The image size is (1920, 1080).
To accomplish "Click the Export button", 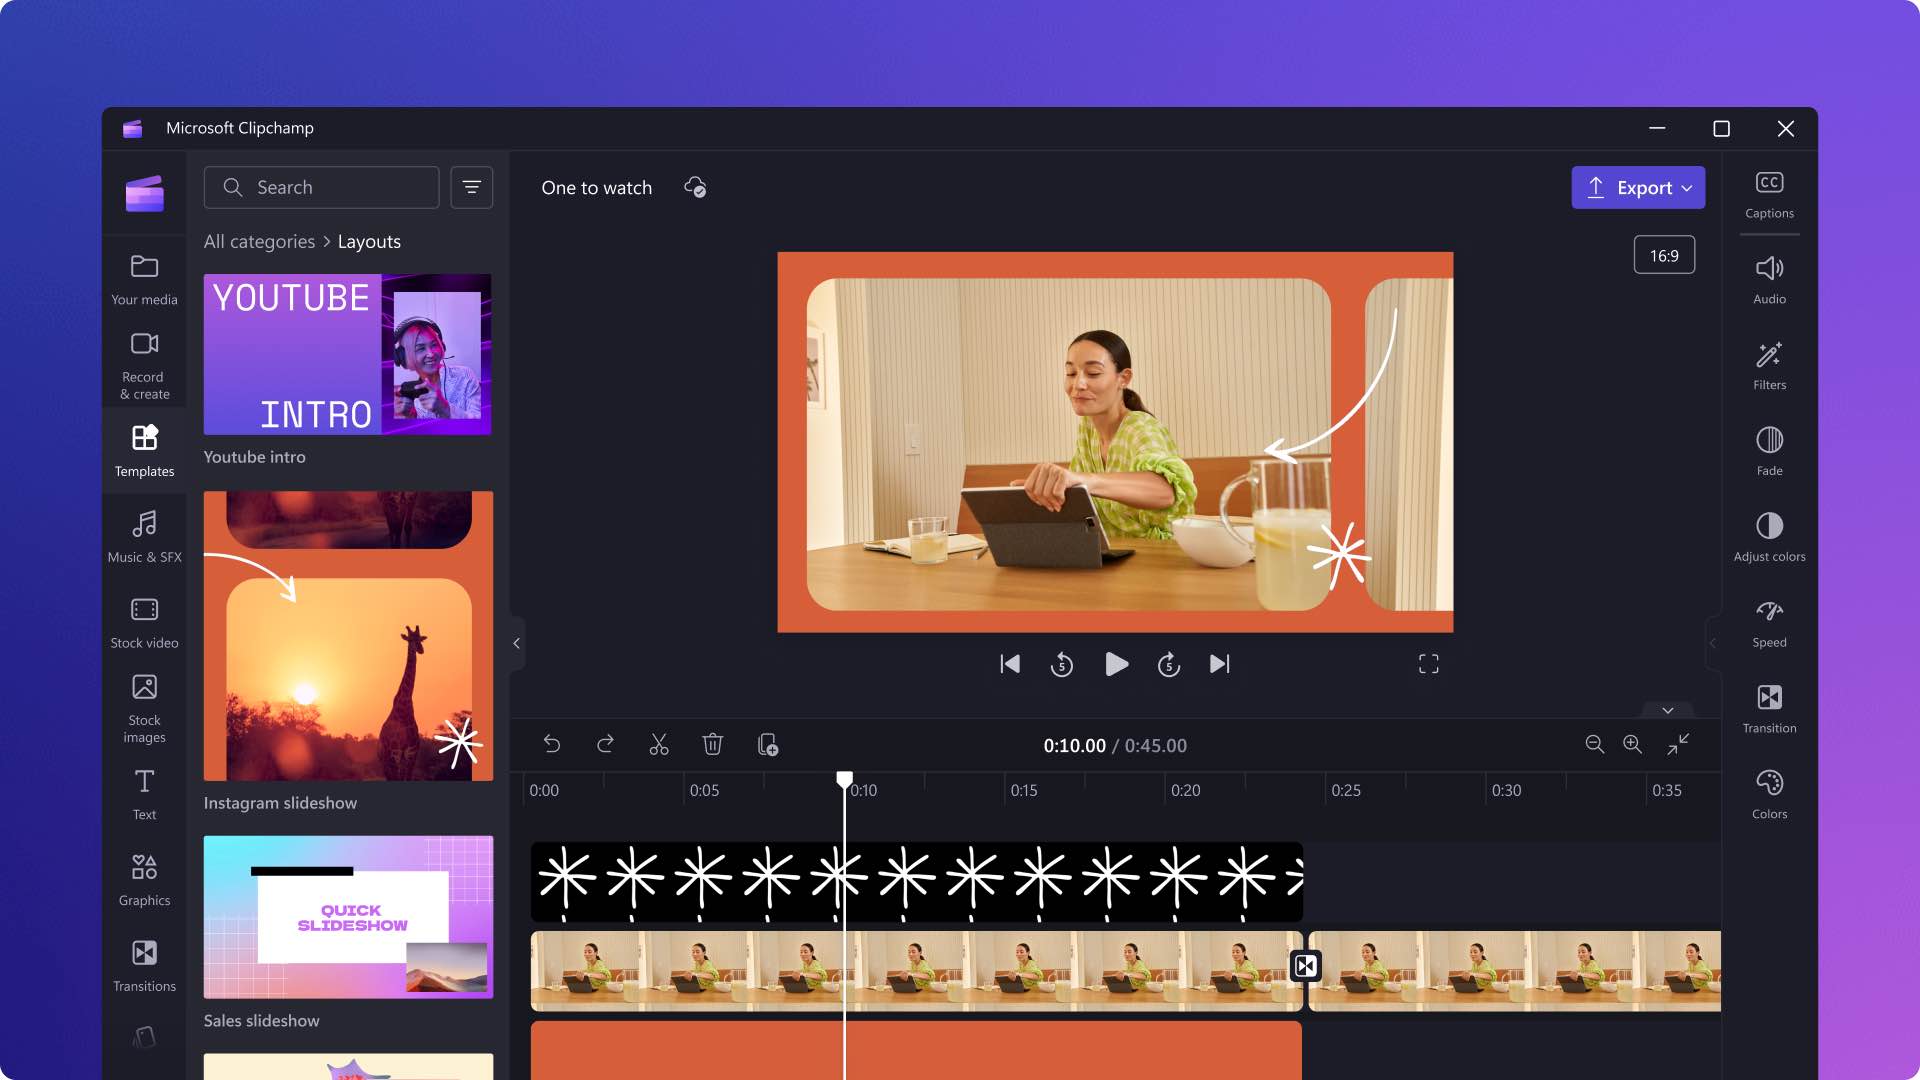I will (1638, 187).
